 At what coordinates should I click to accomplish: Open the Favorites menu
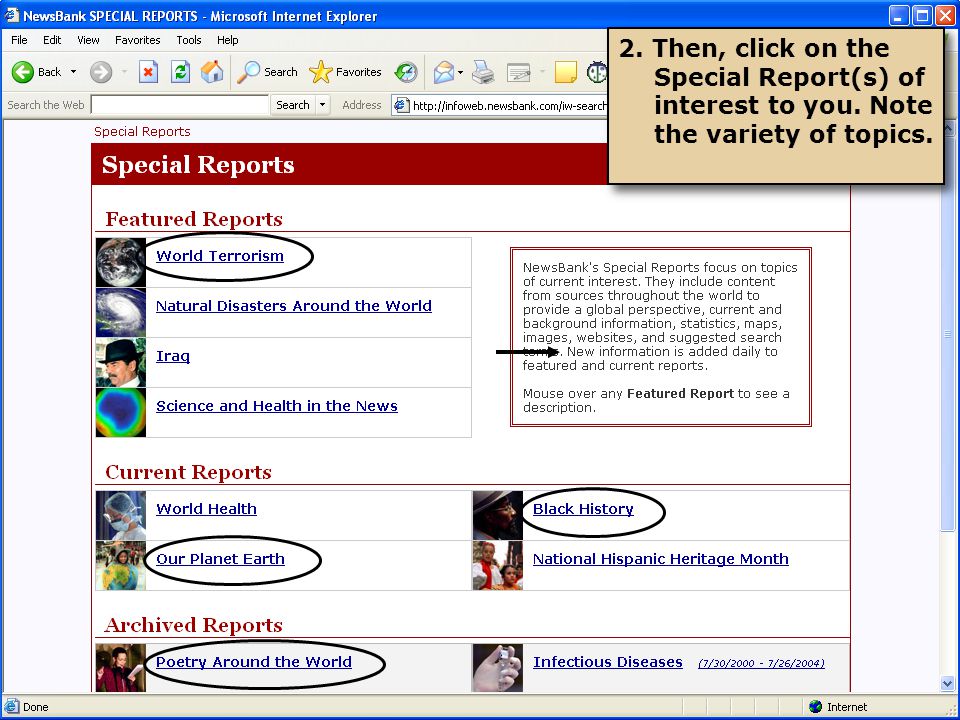coord(138,40)
